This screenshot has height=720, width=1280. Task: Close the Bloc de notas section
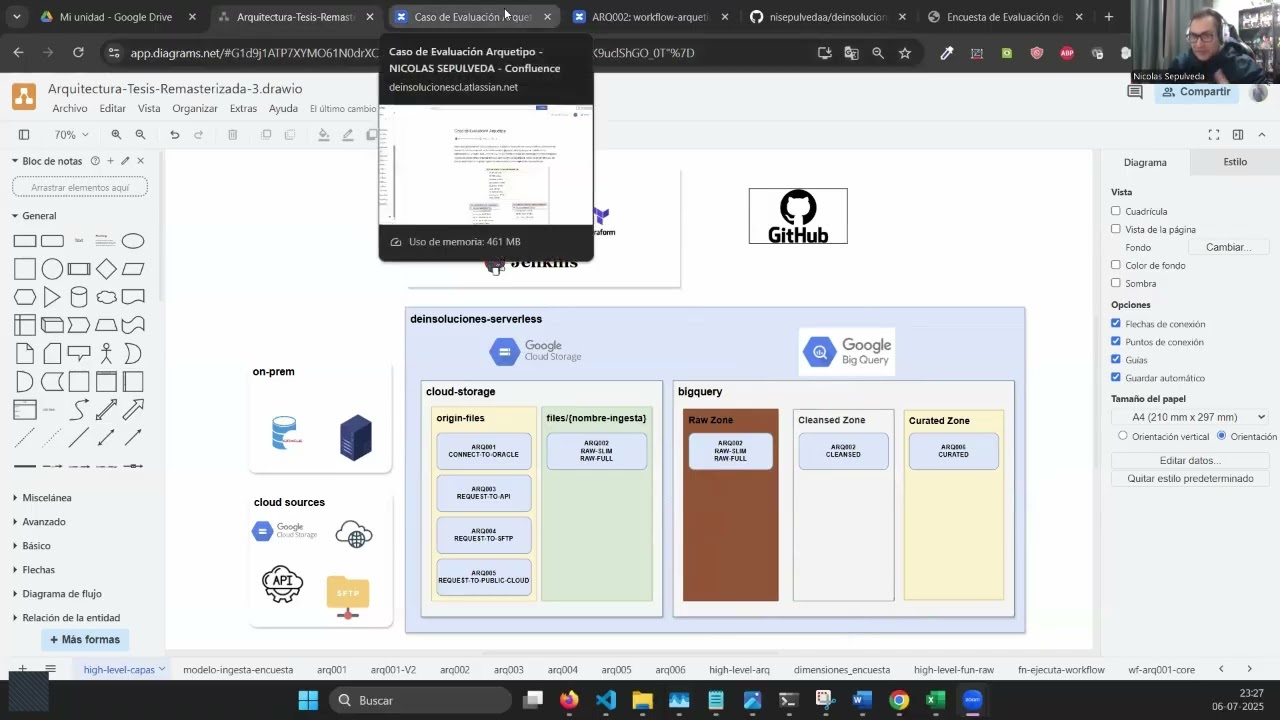click(x=140, y=161)
